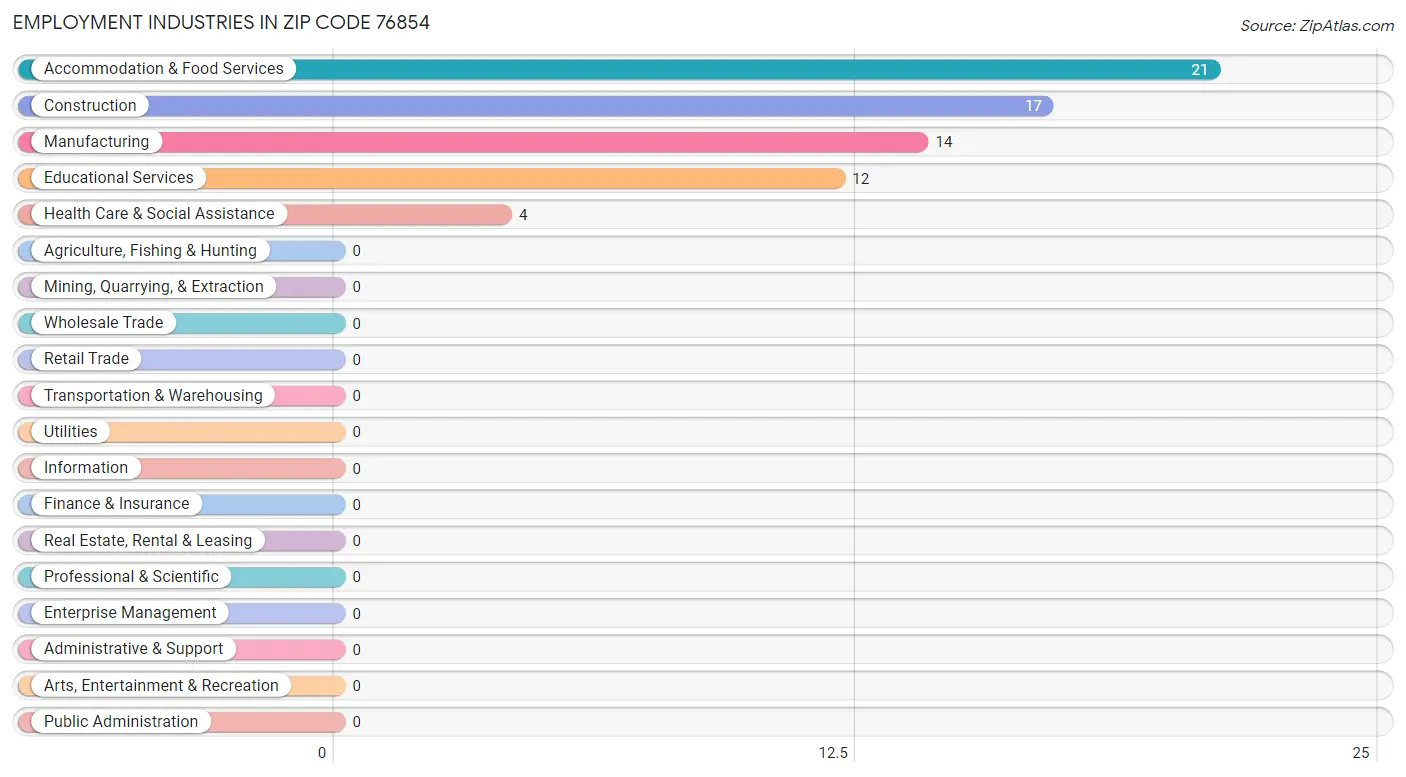Click Arts, Entertainment & Recreation label
Image resolution: width=1406 pixels, height=777 pixels.
click(x=161, y=686)
